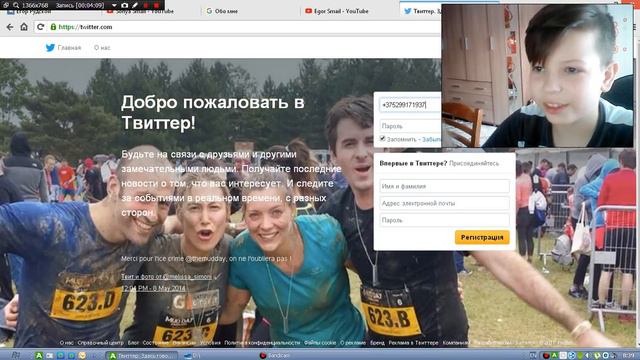The height and width of the screenshot is (360, 640).
Task: Click the Bandicam target selection icon
Action: click(7, 5)
